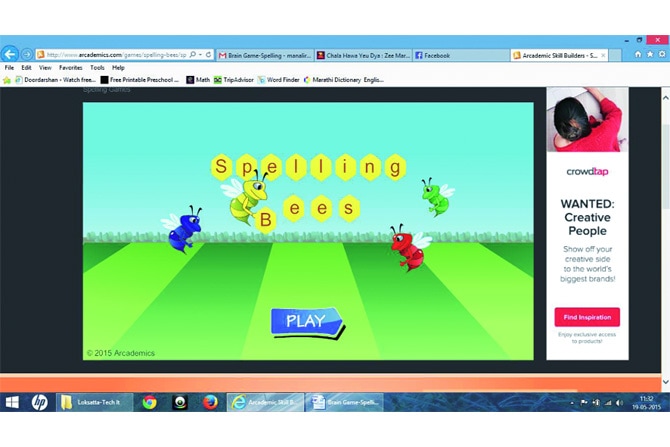Image resolution: width=670 pixels, height=447 pixels.
Task: Open the File menu
Action: 9,67
